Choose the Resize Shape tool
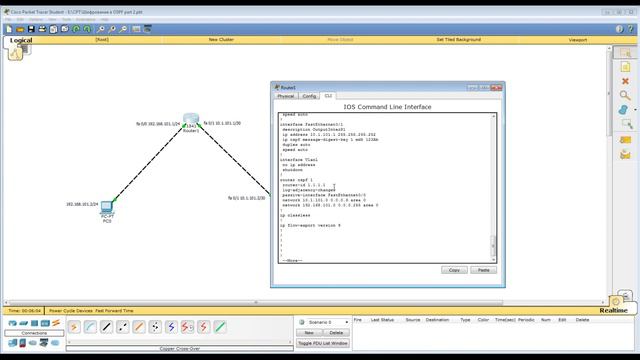The width and height of the screenshot is (640, 360). coord(626,124)
